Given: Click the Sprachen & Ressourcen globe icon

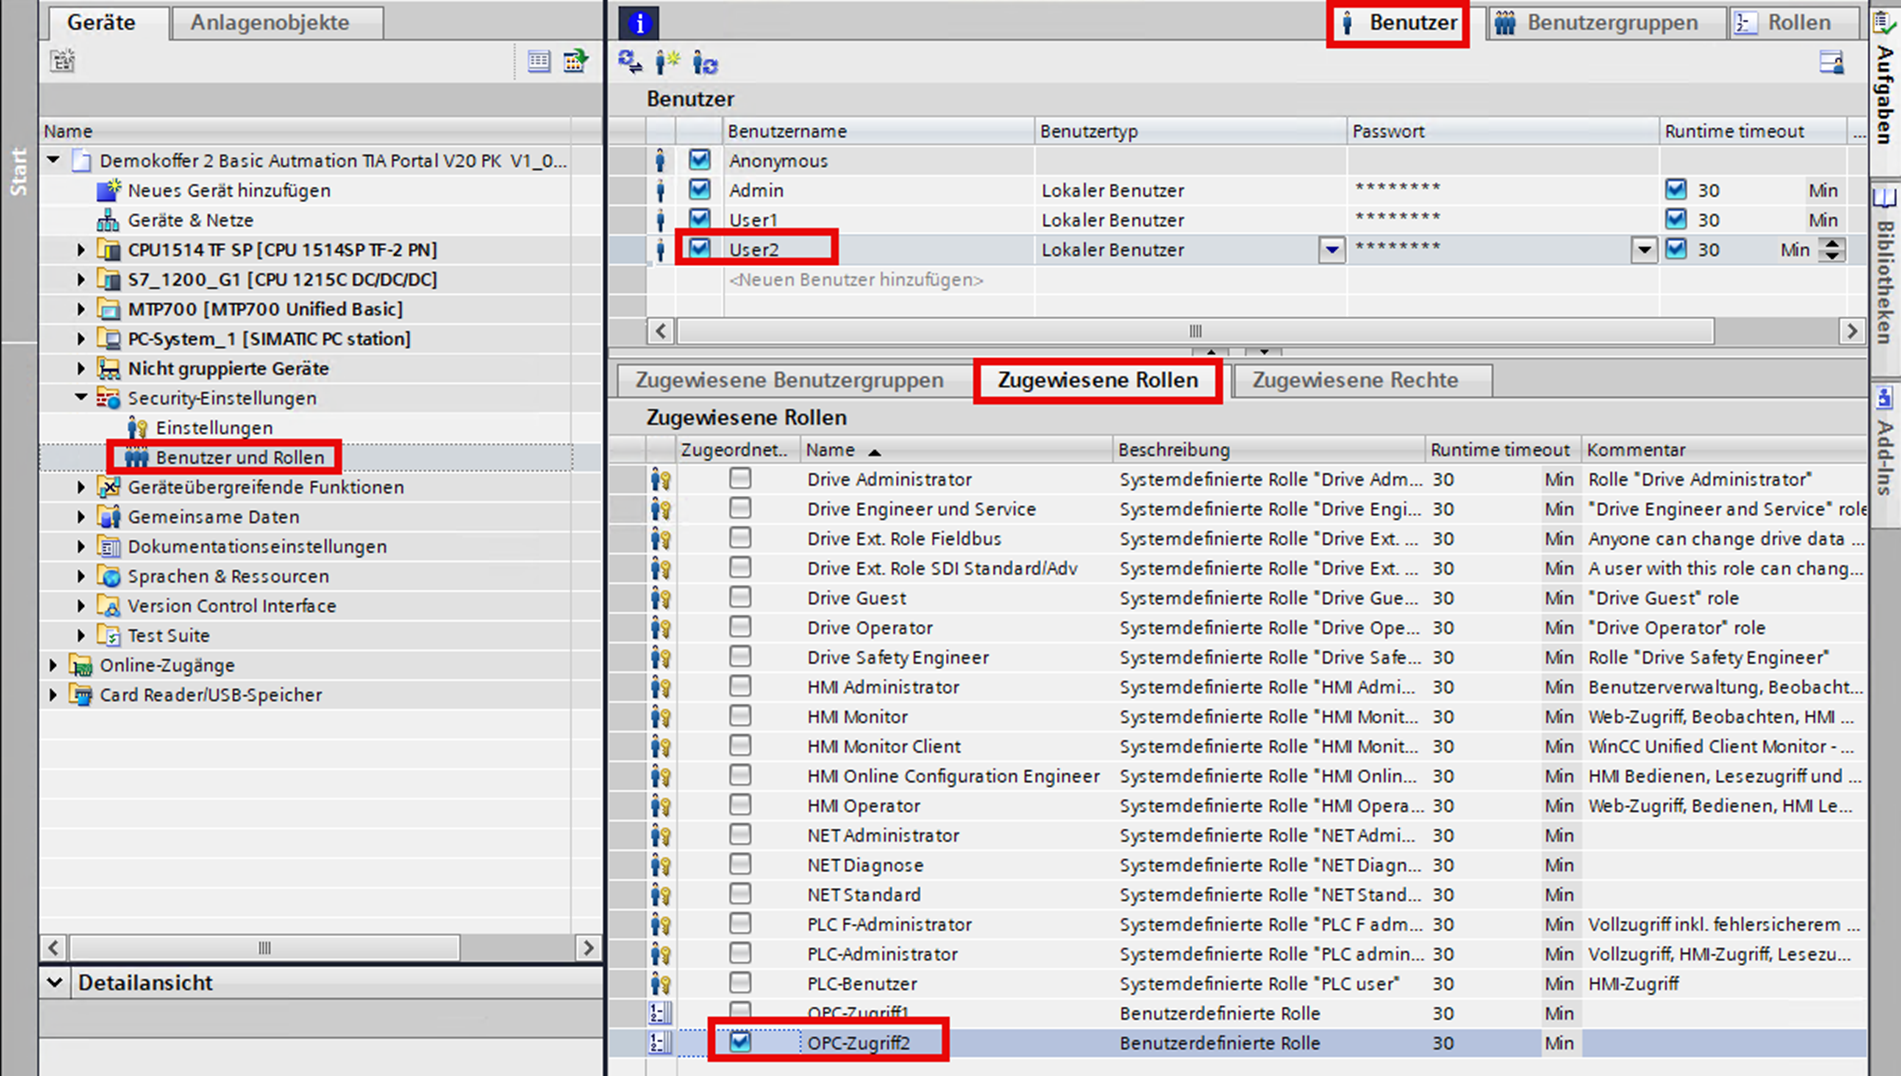Looking at the screenshot, I should 108,576.
